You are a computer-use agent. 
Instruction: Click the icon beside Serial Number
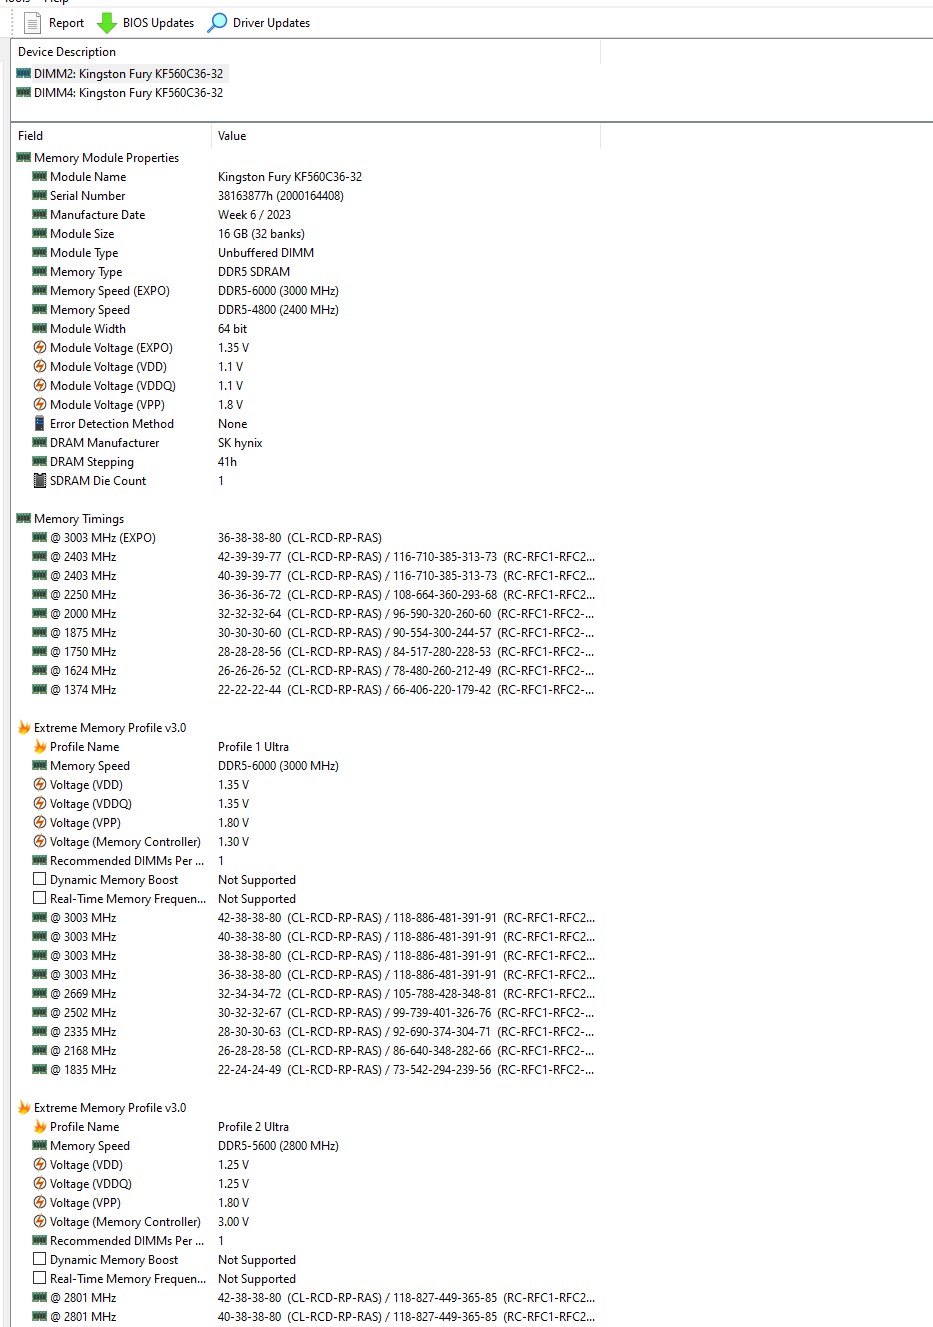40,195
